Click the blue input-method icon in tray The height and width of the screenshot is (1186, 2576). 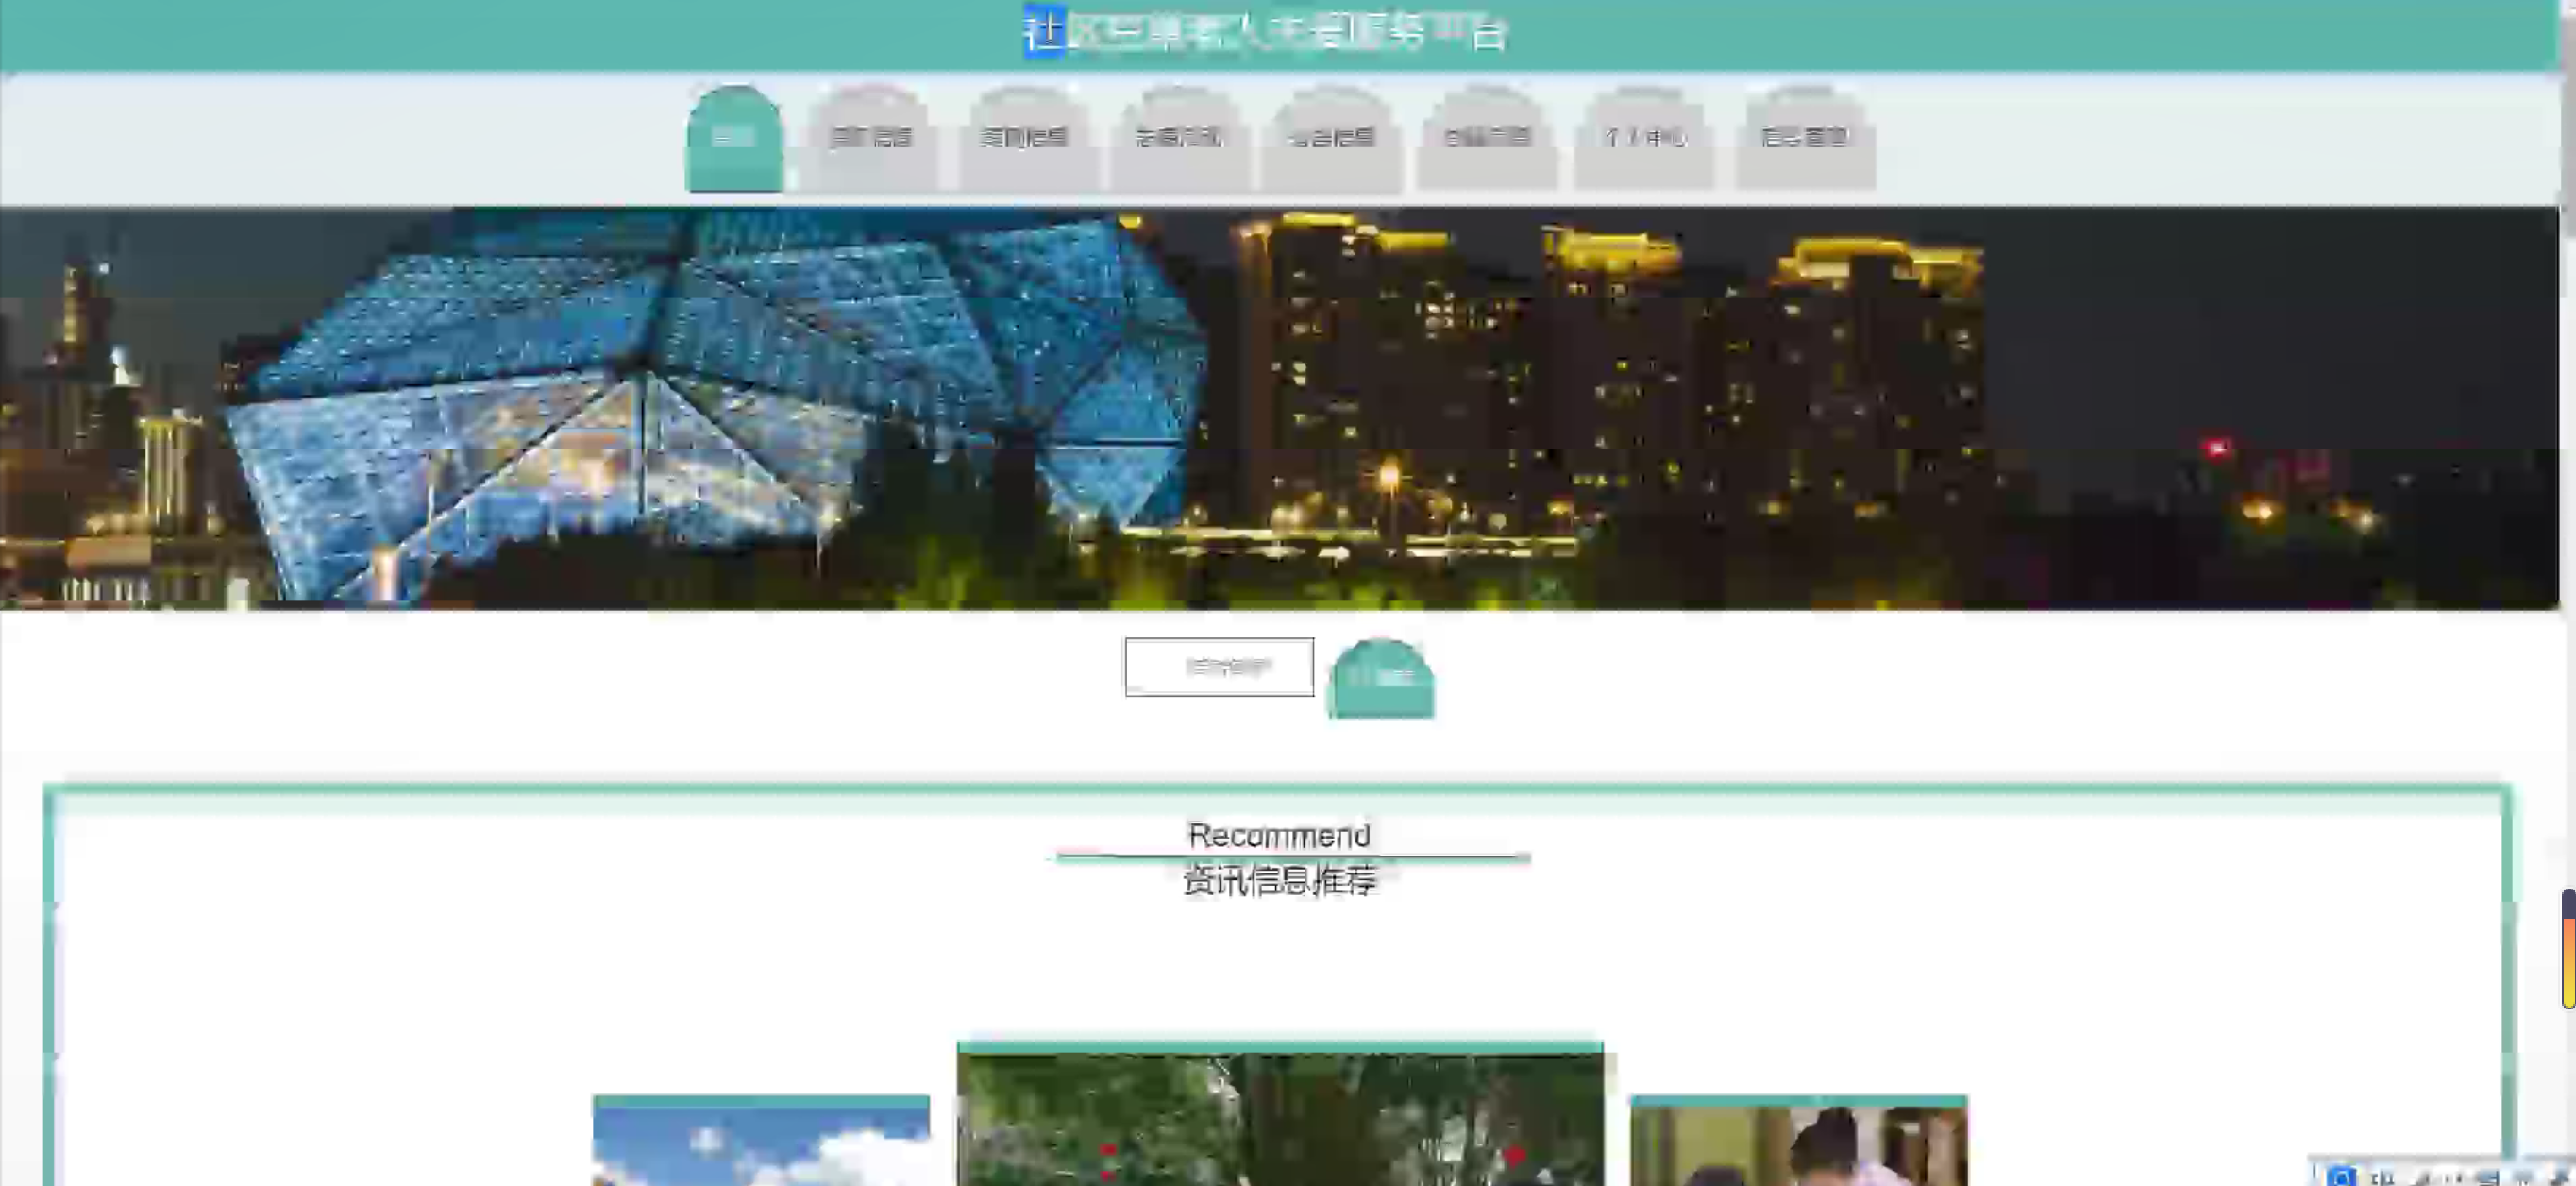[2341, 1176]
